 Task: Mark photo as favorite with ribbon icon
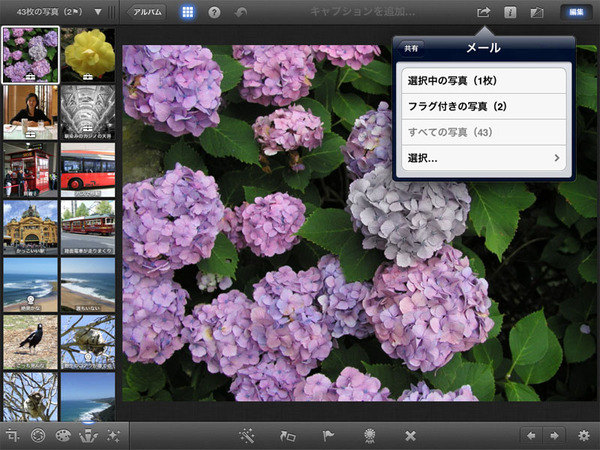coord(369,435)
